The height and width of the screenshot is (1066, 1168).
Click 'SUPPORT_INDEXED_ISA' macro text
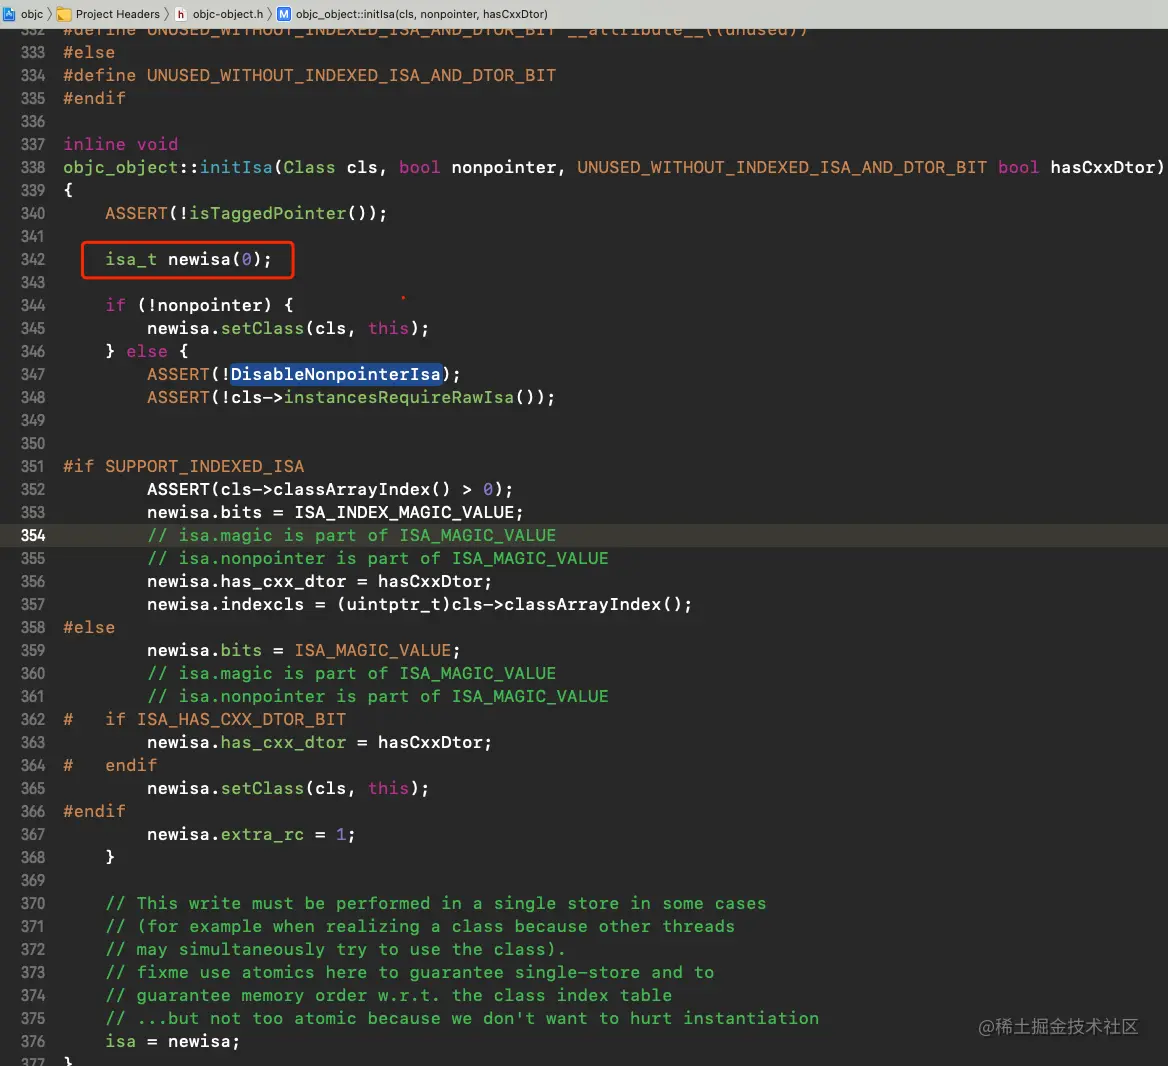tap(204, 466)
